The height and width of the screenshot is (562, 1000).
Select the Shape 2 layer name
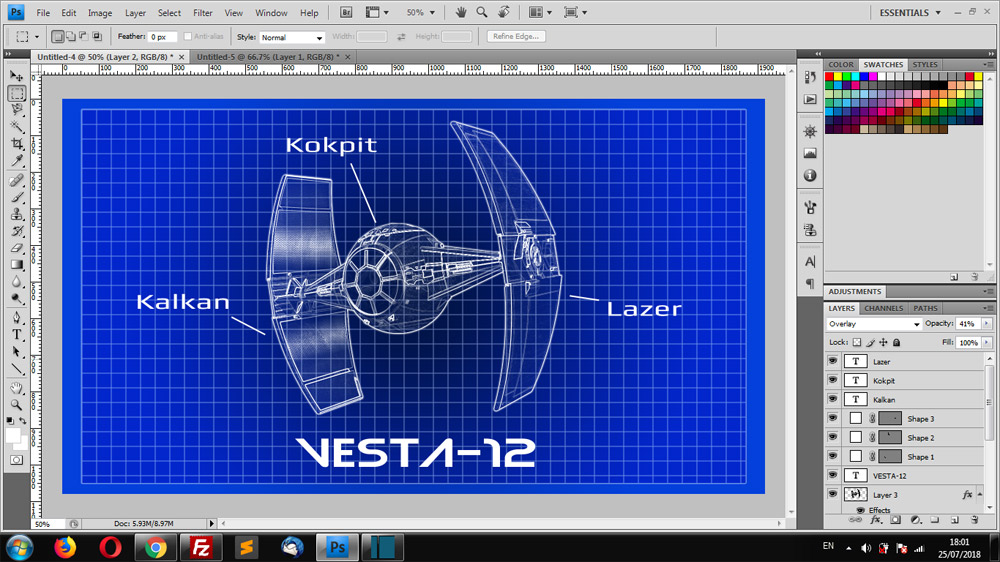[x=921, y=438]
